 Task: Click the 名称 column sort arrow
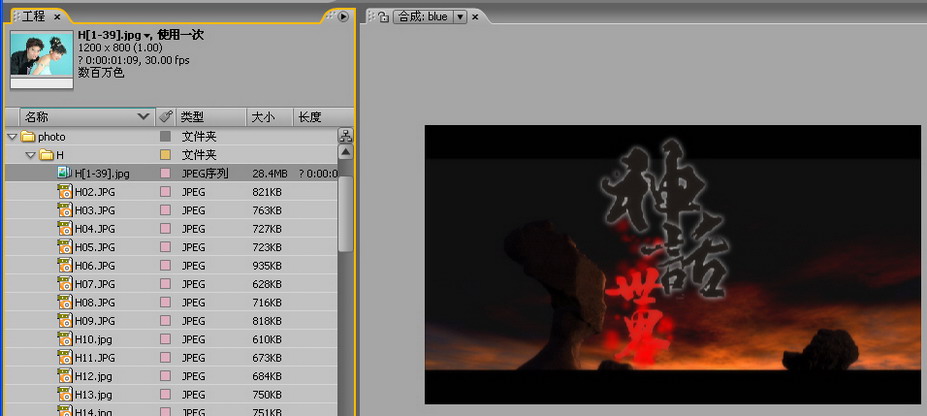click(143, 117)
